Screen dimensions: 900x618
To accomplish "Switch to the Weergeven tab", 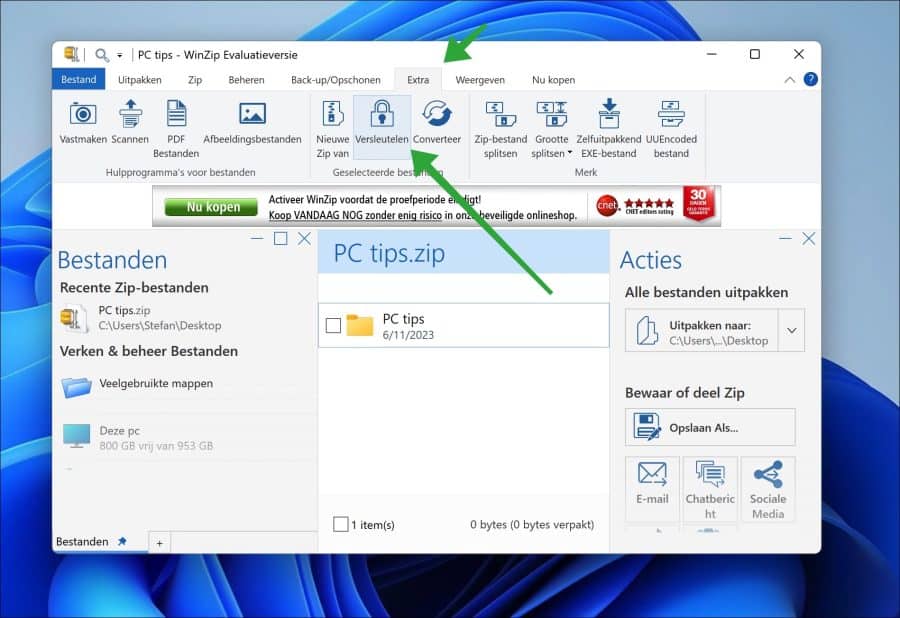I will [x=480, y=80].
